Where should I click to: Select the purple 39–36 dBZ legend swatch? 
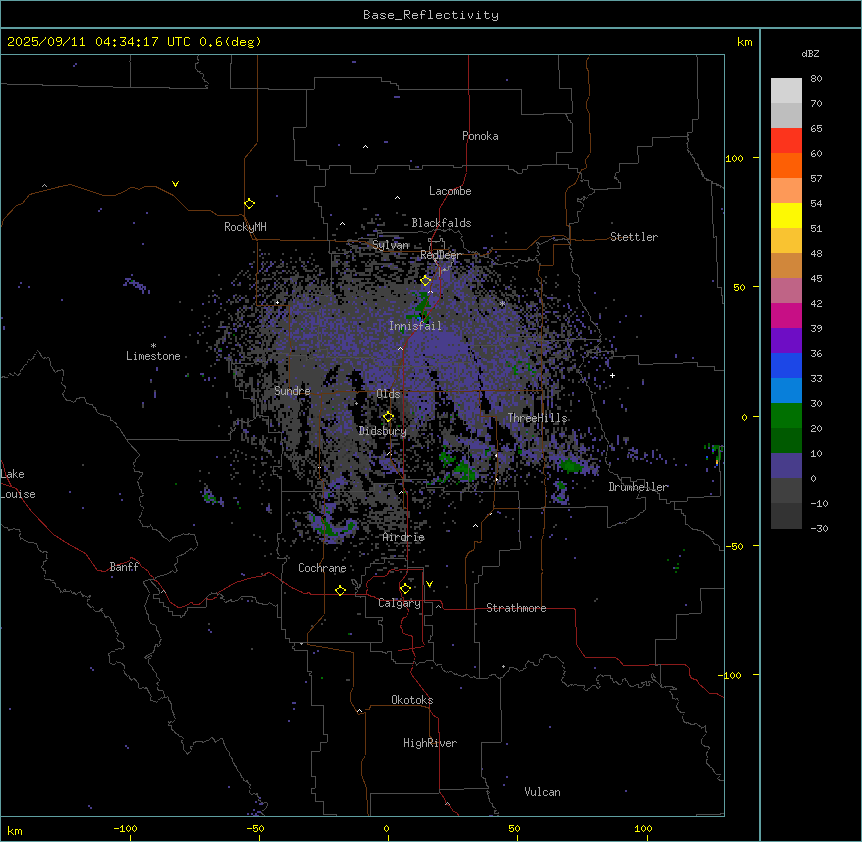pos(786,340)
